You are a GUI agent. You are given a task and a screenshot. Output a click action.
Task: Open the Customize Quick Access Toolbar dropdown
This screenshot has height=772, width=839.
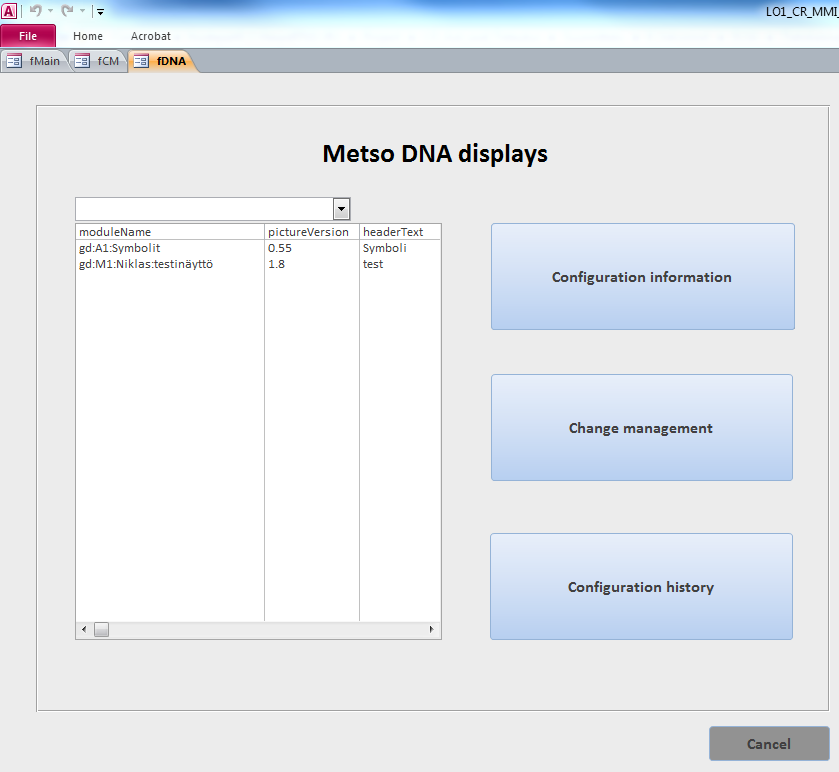pos(100,11)
